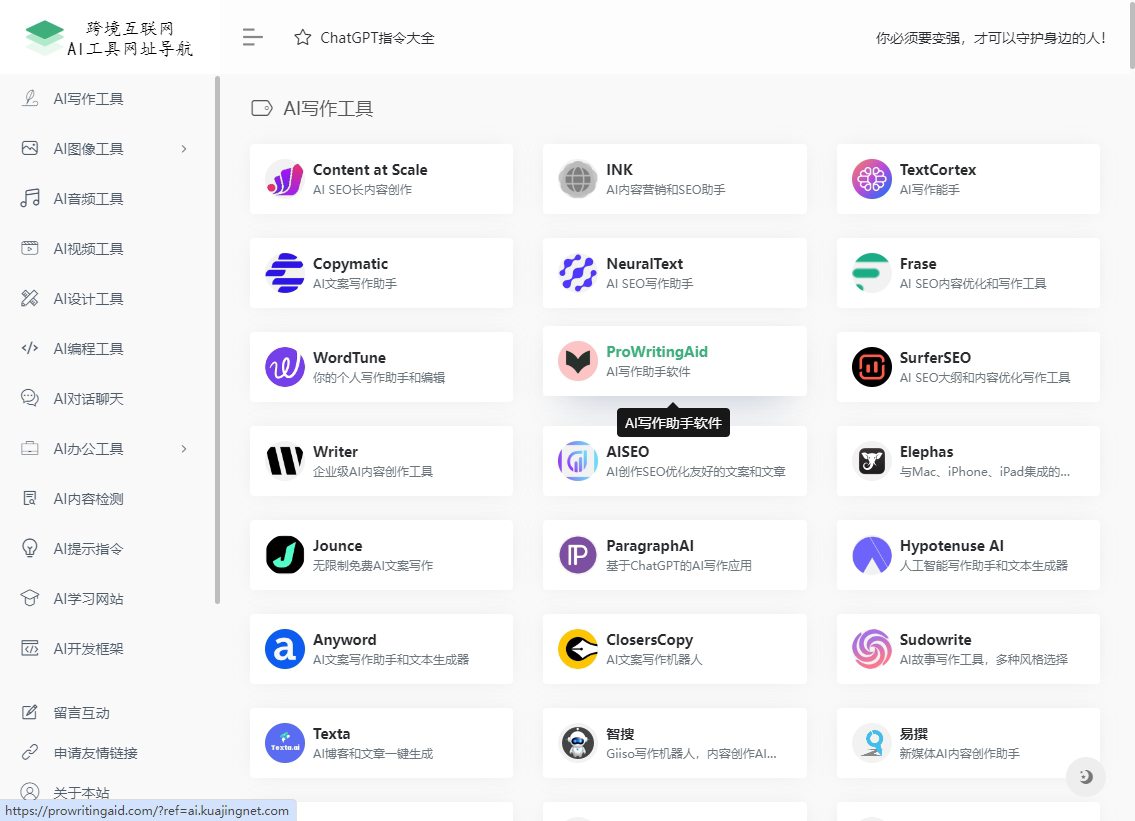Click the 智搜 robot icon
The height and width of the screenshot is (821, 1135).
click(578, 744)
